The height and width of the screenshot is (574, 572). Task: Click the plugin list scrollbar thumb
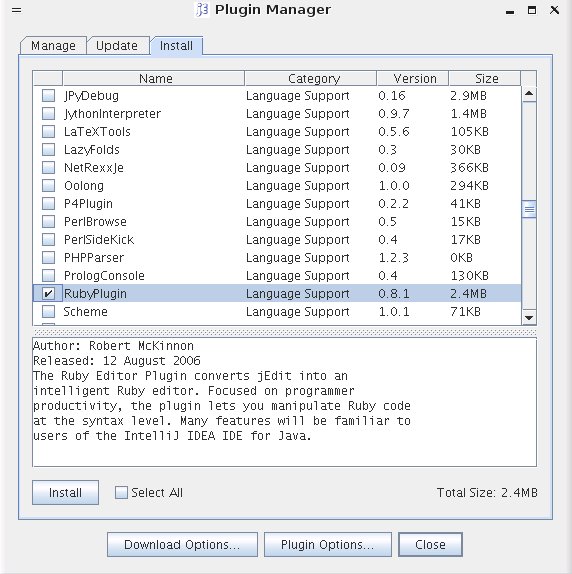point(529,209)
